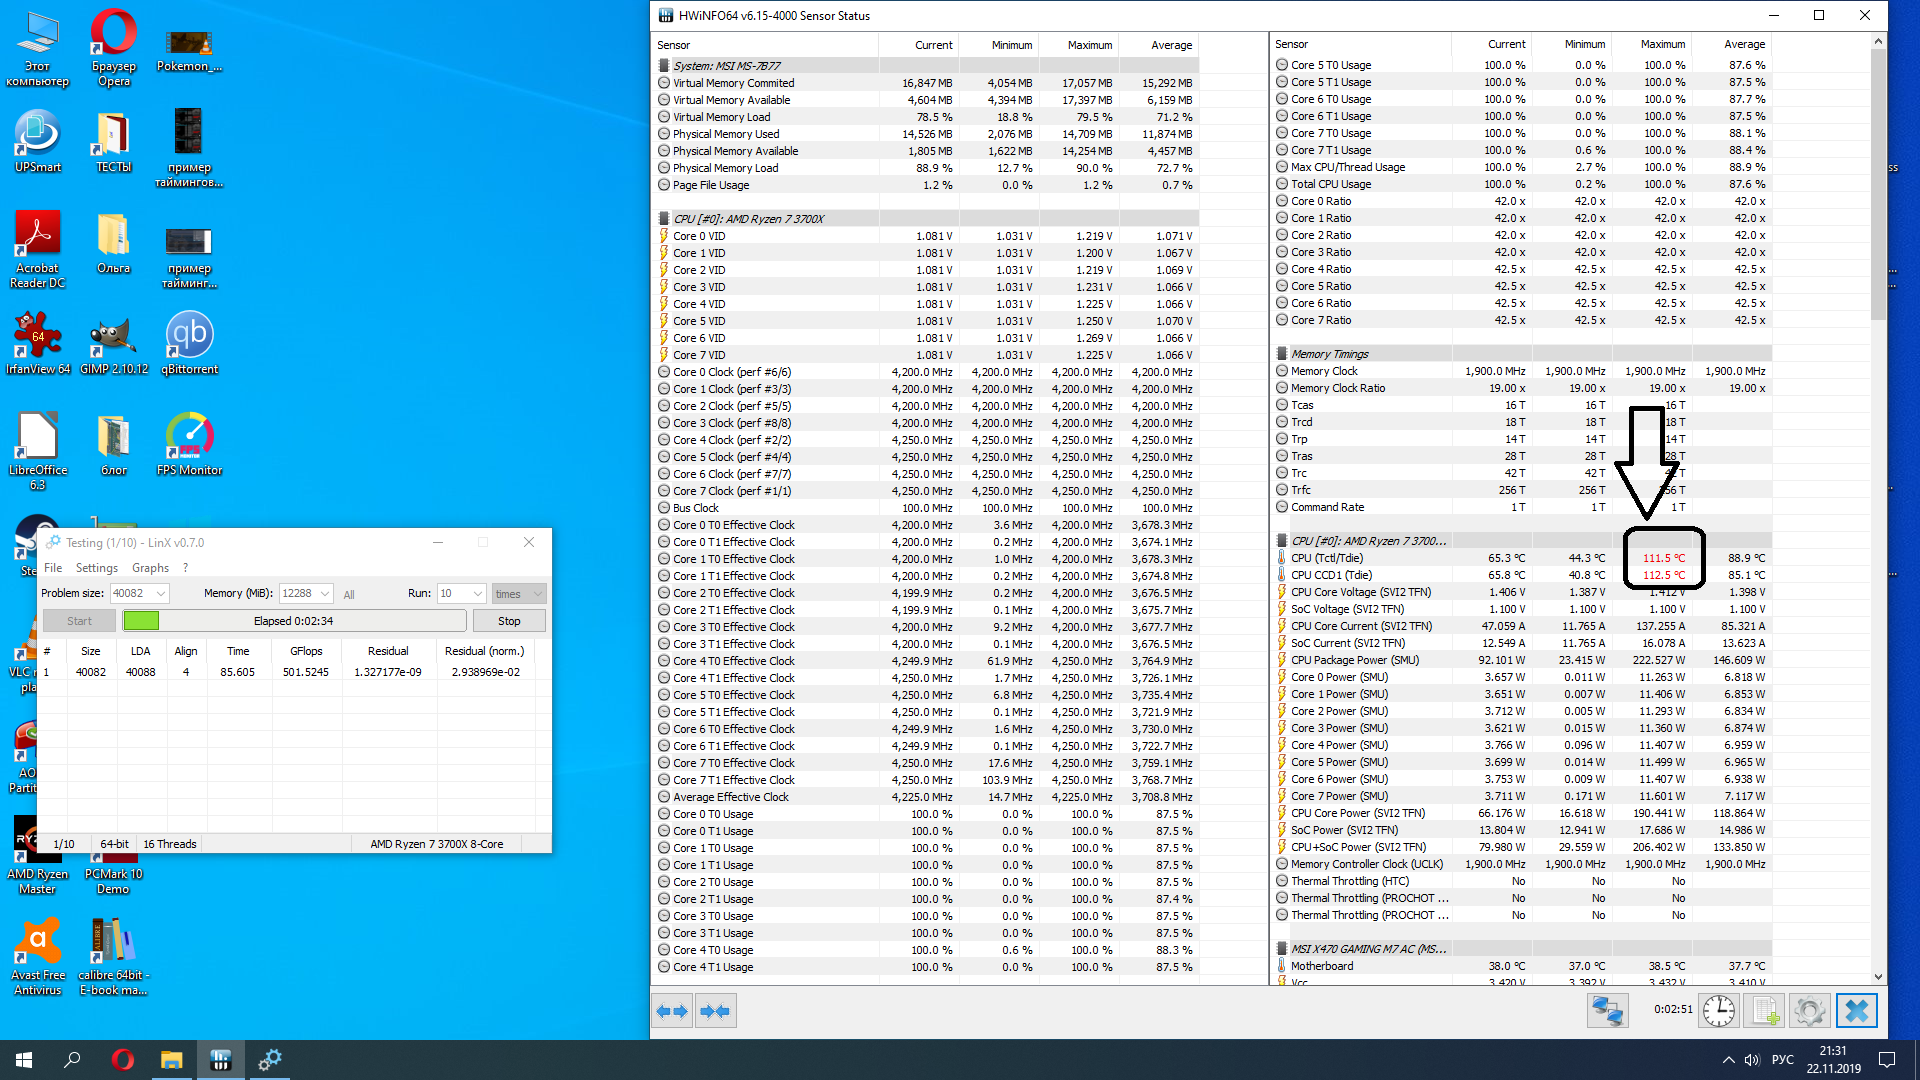
Task: Open the Graphs menu in LinX
Action: coord(150,568)
